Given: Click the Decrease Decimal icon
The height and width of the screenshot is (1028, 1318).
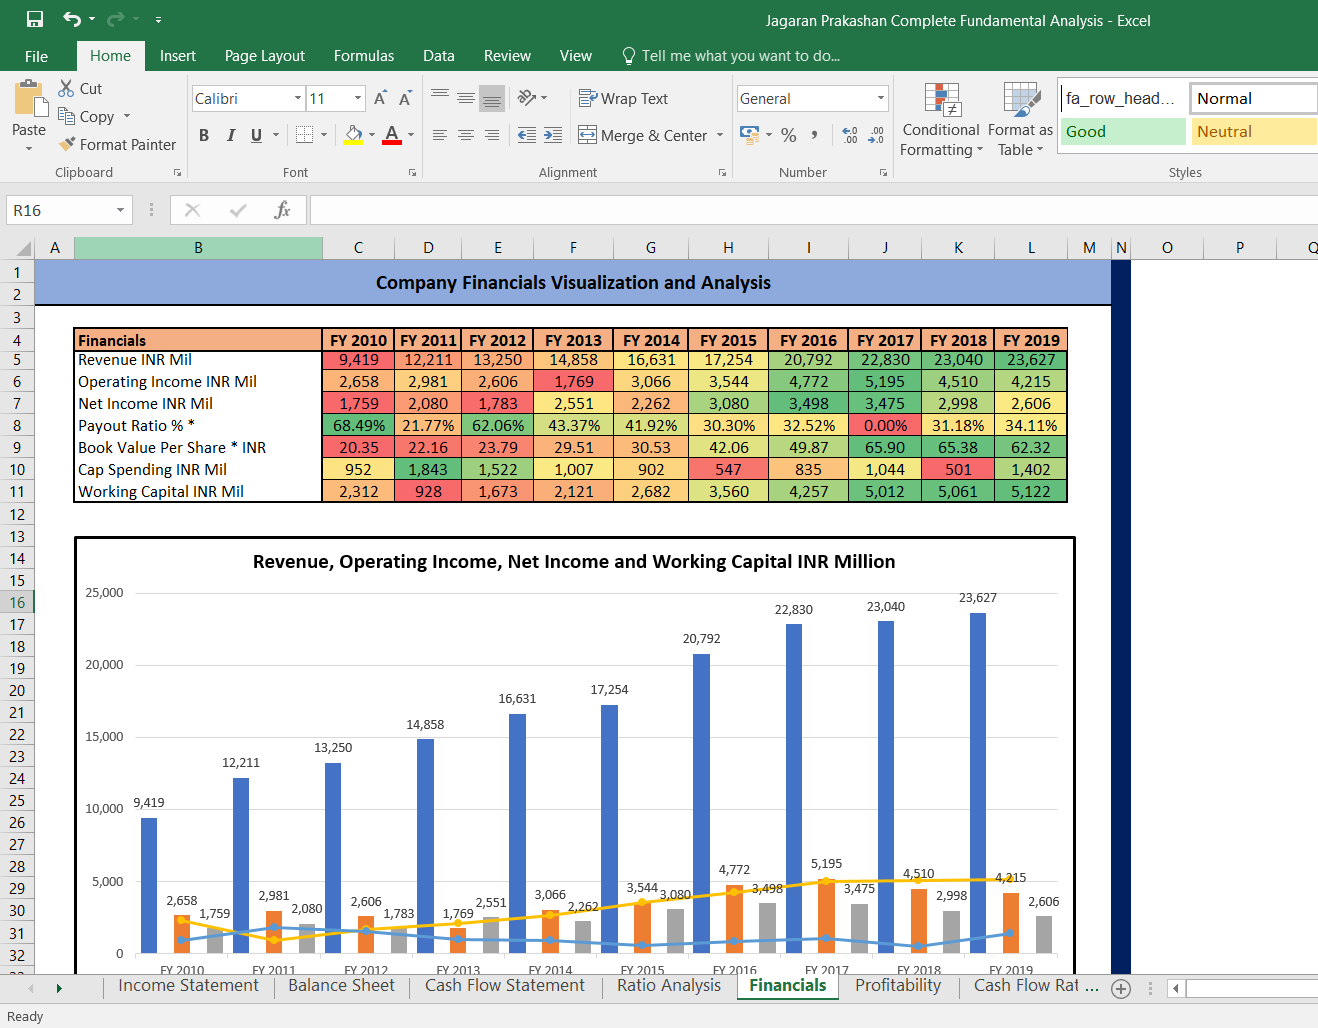Looking at the screenshot, I should (876, 134).
